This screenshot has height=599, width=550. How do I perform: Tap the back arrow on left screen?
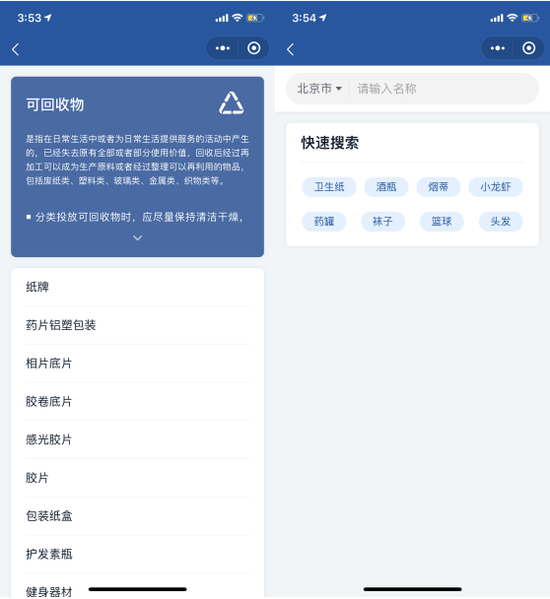tap(15, 49)
